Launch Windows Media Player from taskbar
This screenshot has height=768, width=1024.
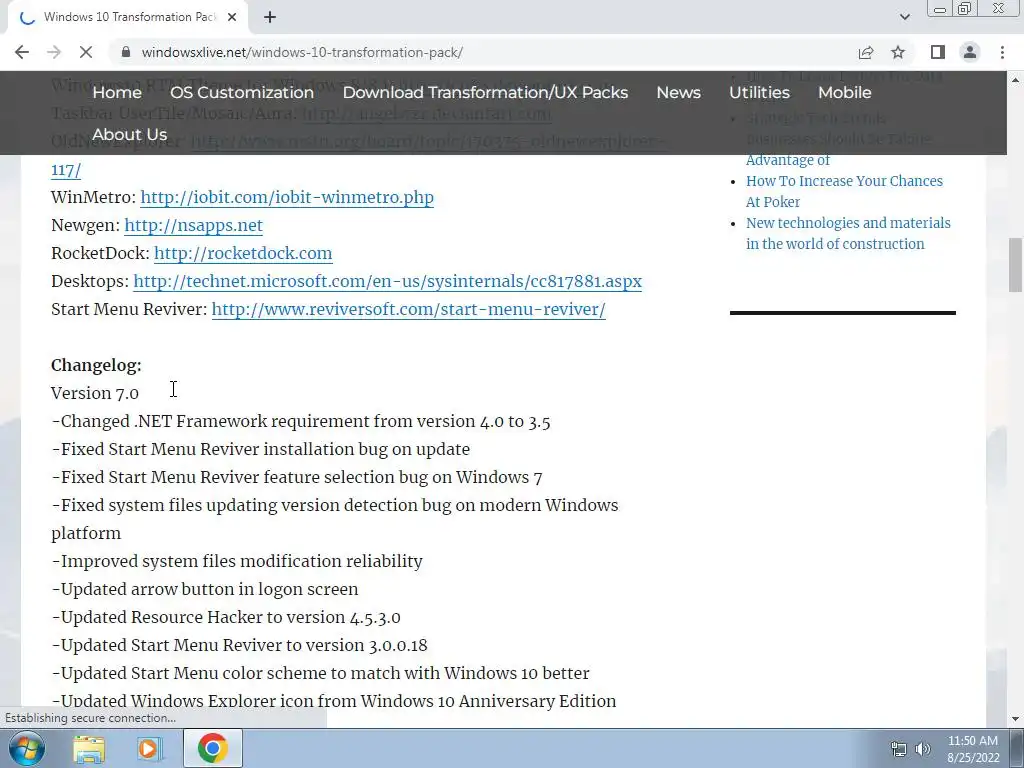click(149, 748)
